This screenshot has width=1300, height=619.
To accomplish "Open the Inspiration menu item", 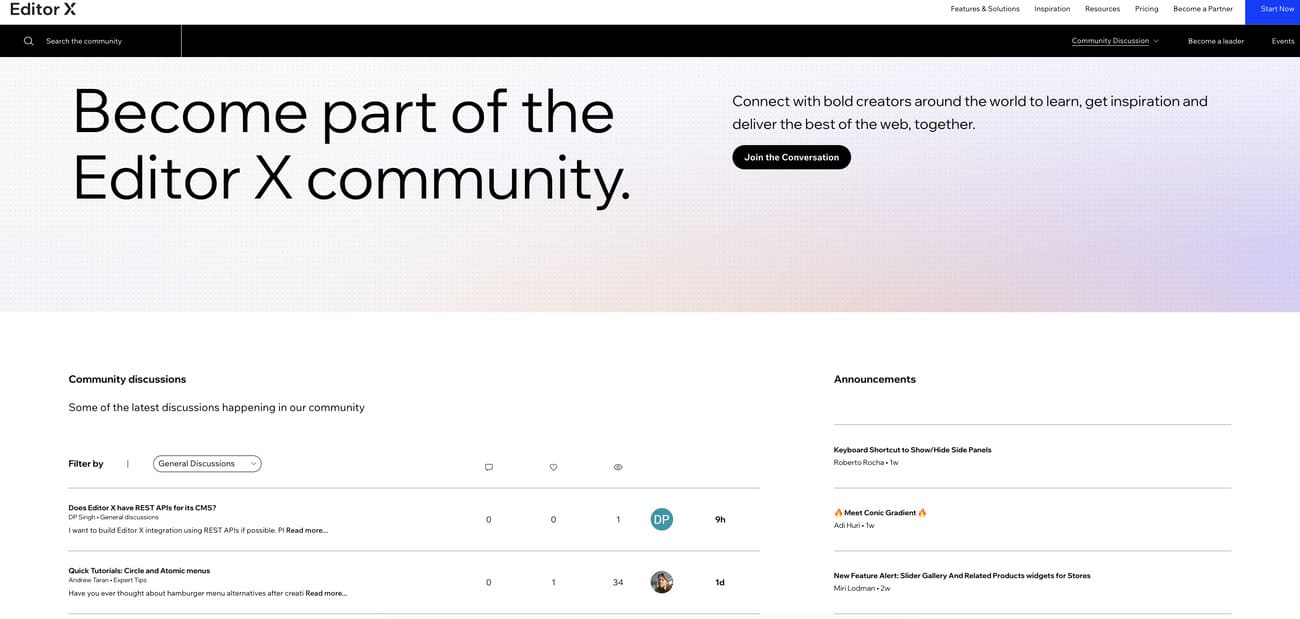I will (x=1052, y=9).
